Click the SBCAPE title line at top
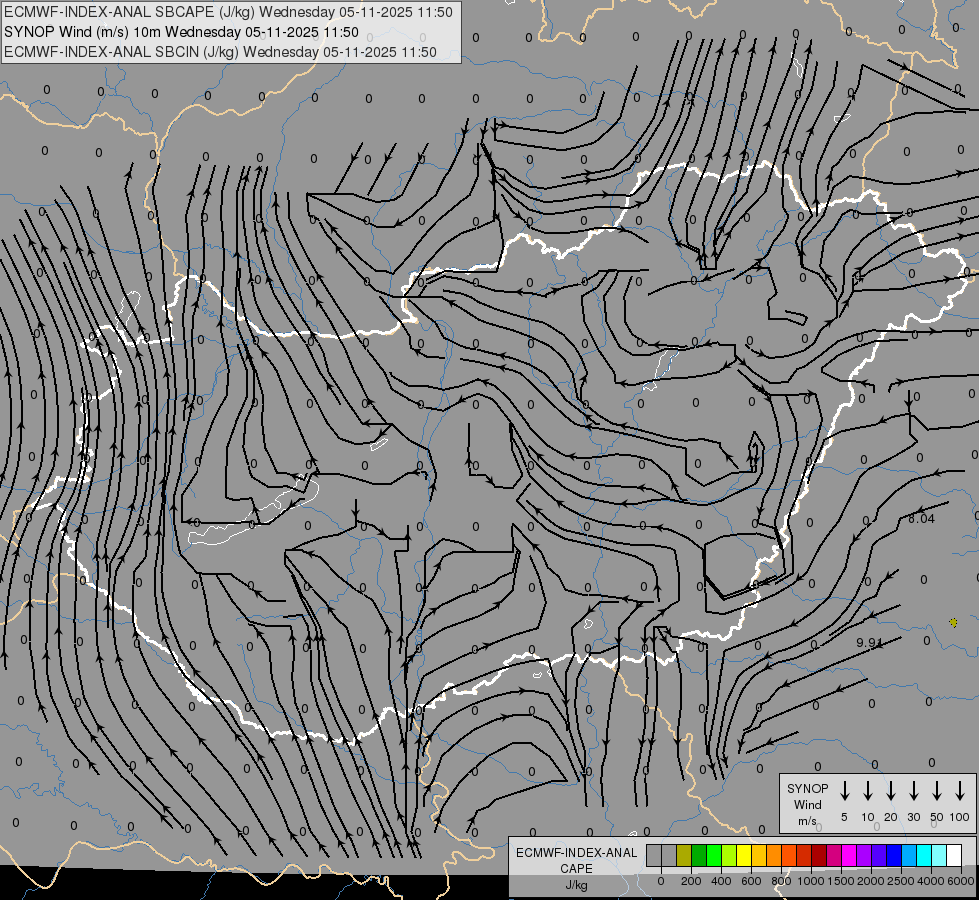Viewport: 979px width, 900px height. click(228, 12)
